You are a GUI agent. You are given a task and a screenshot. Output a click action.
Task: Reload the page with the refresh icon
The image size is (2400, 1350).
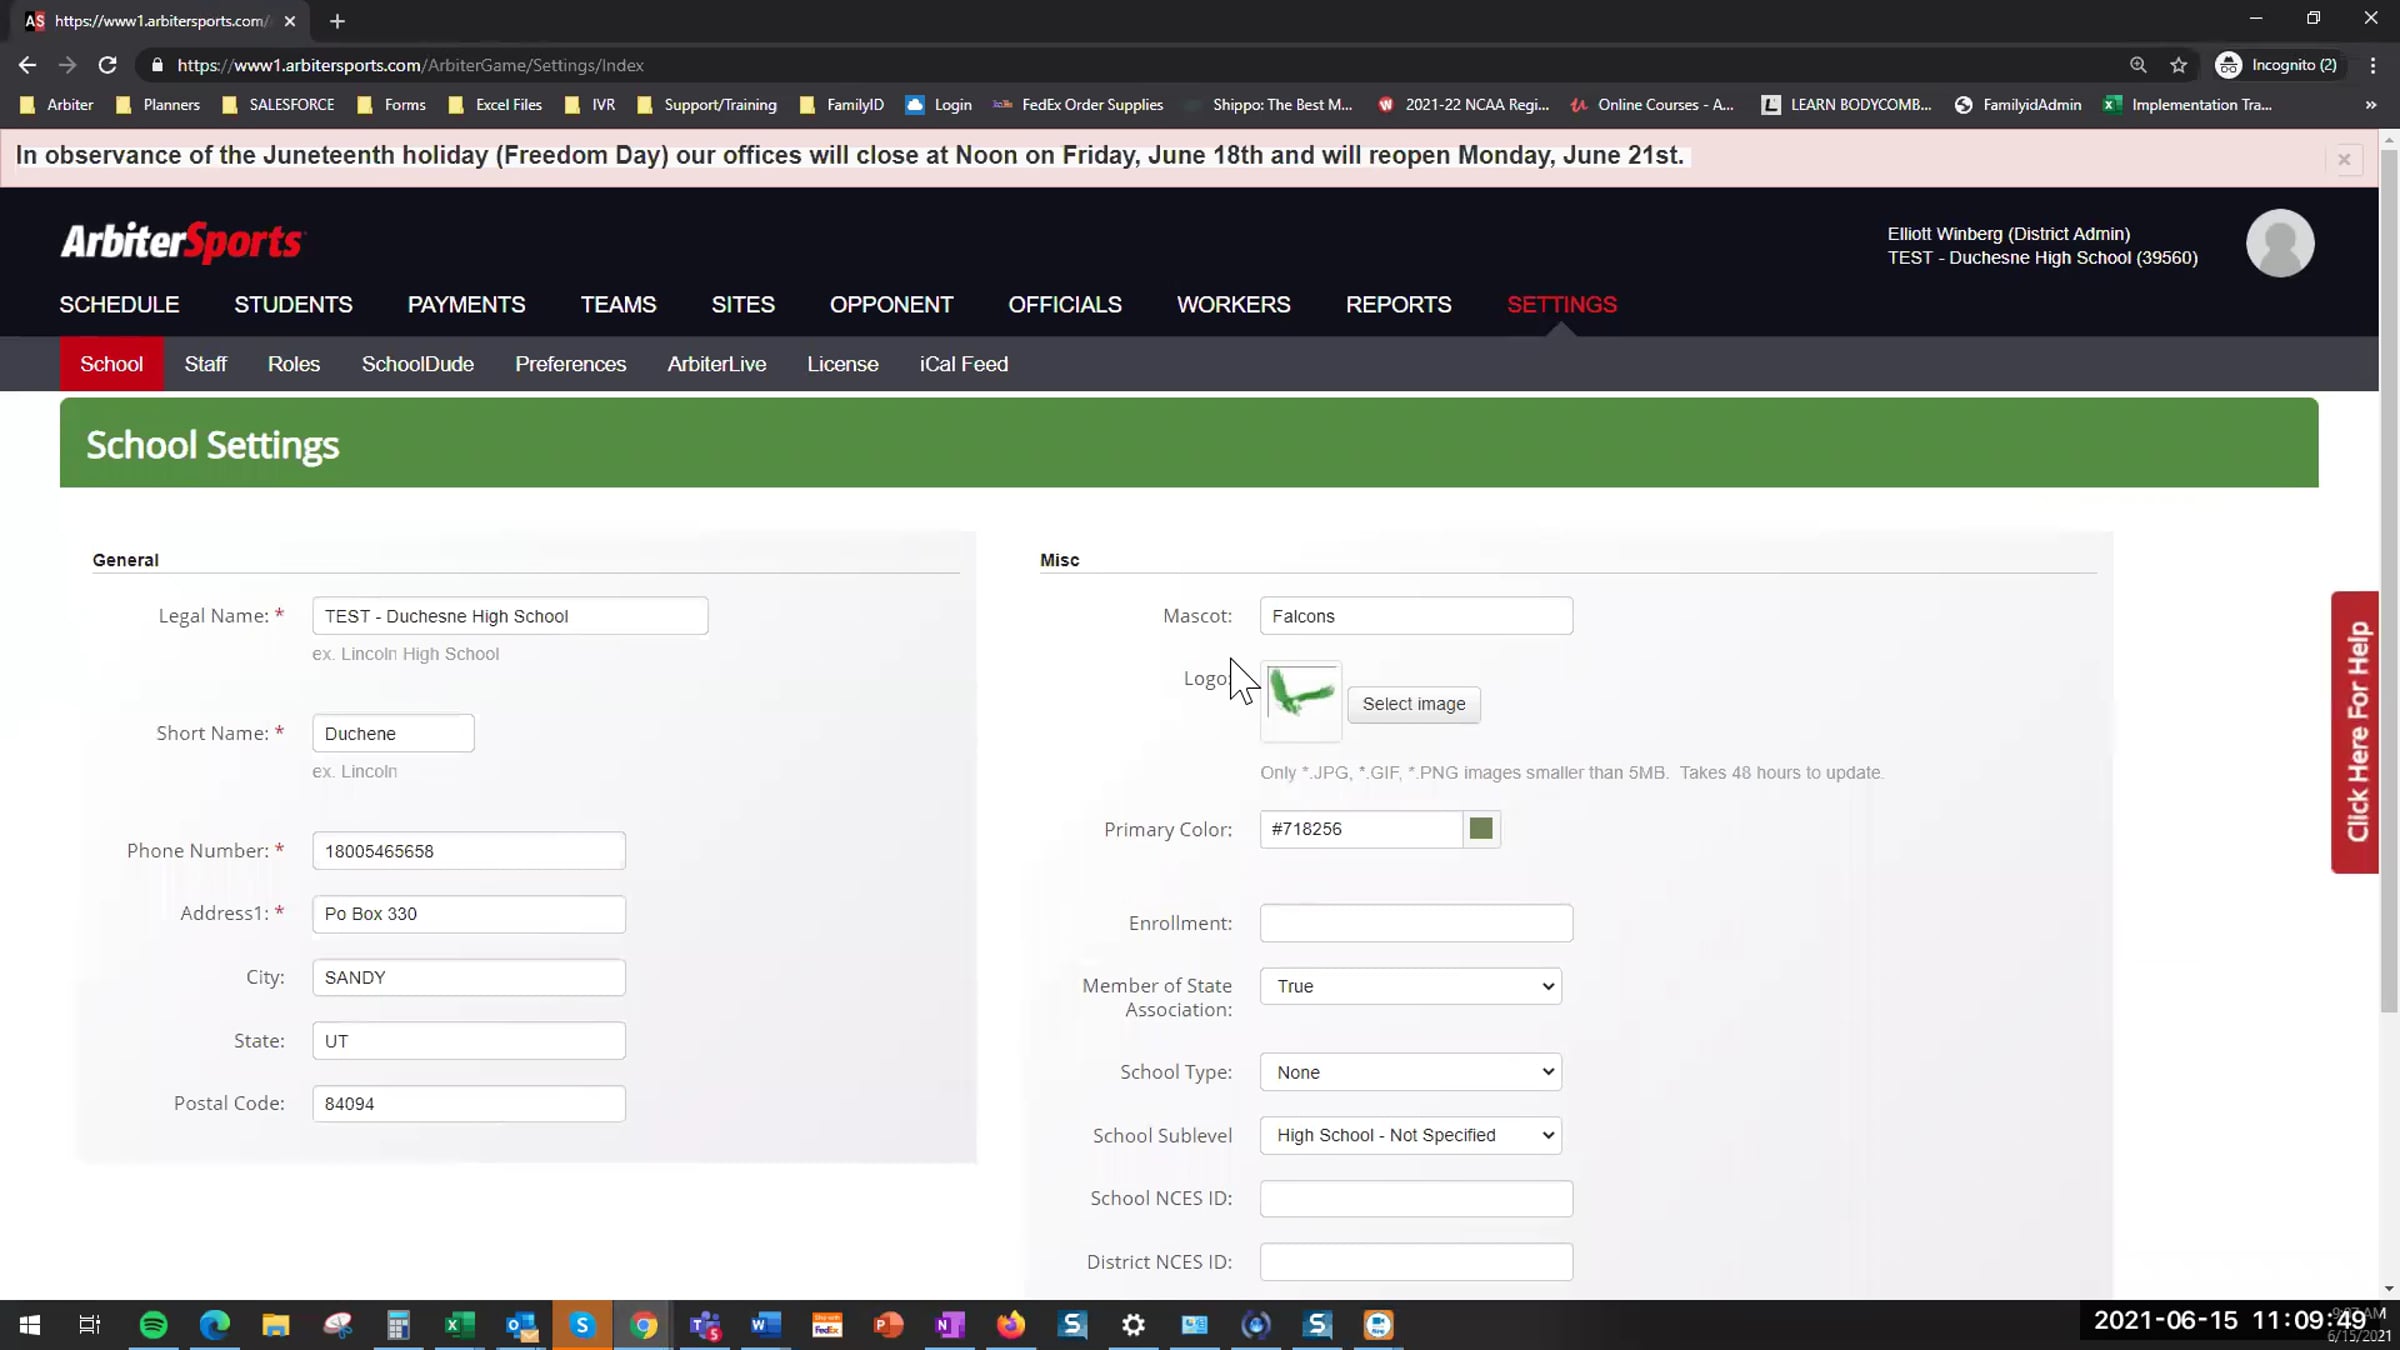tap(108, 65)
